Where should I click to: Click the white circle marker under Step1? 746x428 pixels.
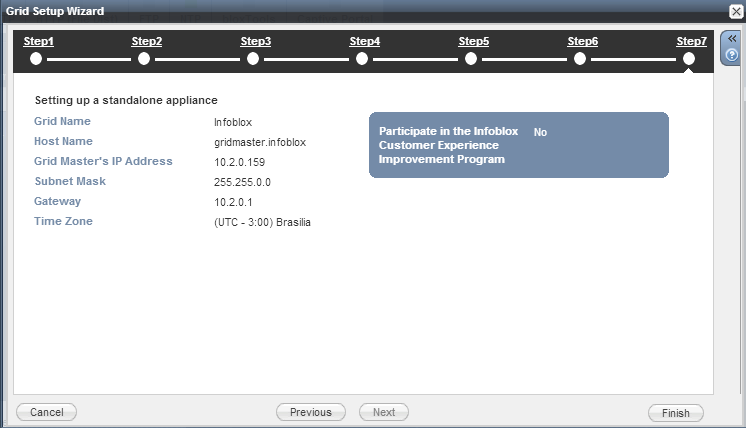coord(36,59)
